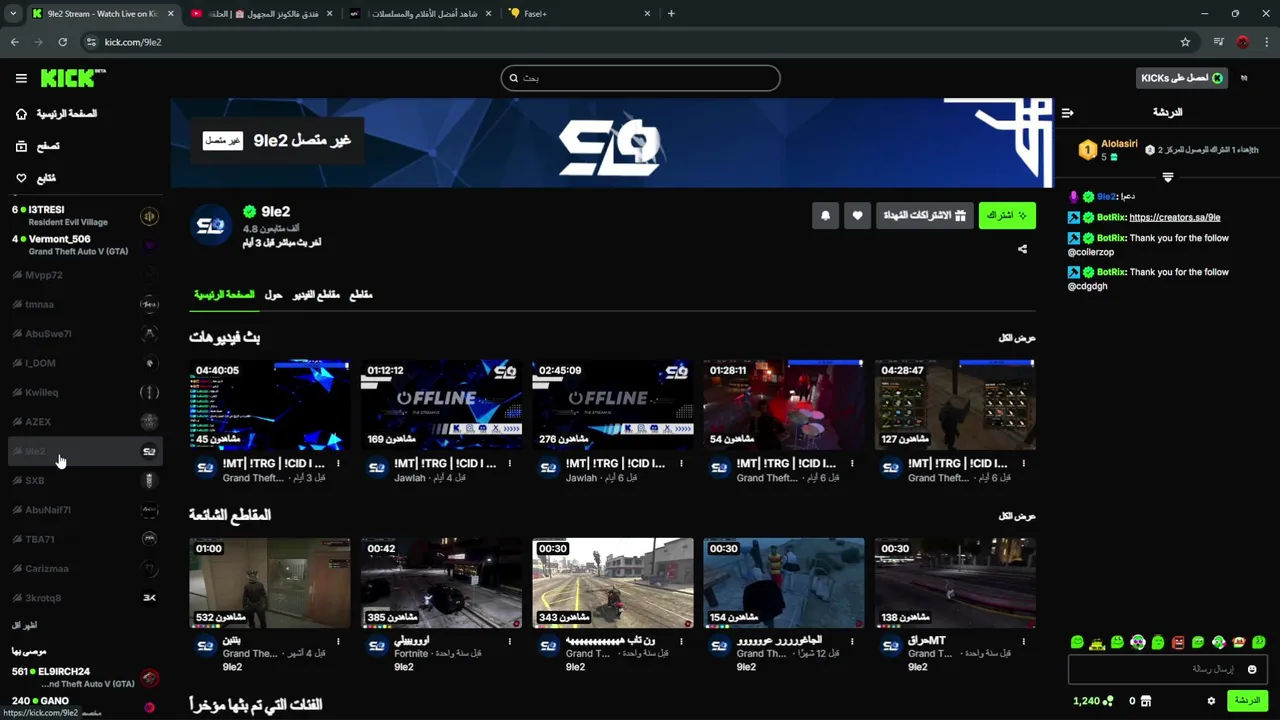The width and height of the screenshot is (1280, 720).
Task: Open options menu for 02:45:09 video
Action: [x=681, y=464]
